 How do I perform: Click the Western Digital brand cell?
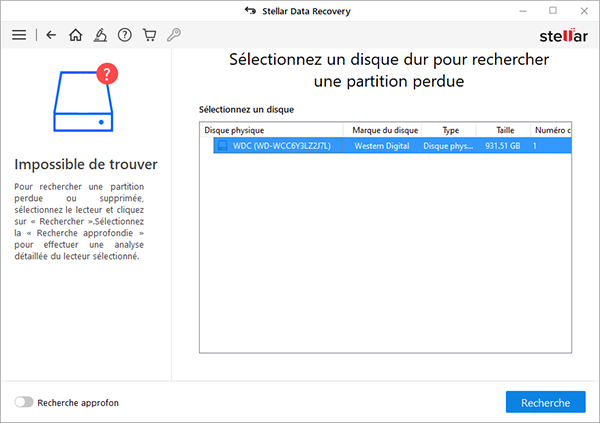[383, 146]
